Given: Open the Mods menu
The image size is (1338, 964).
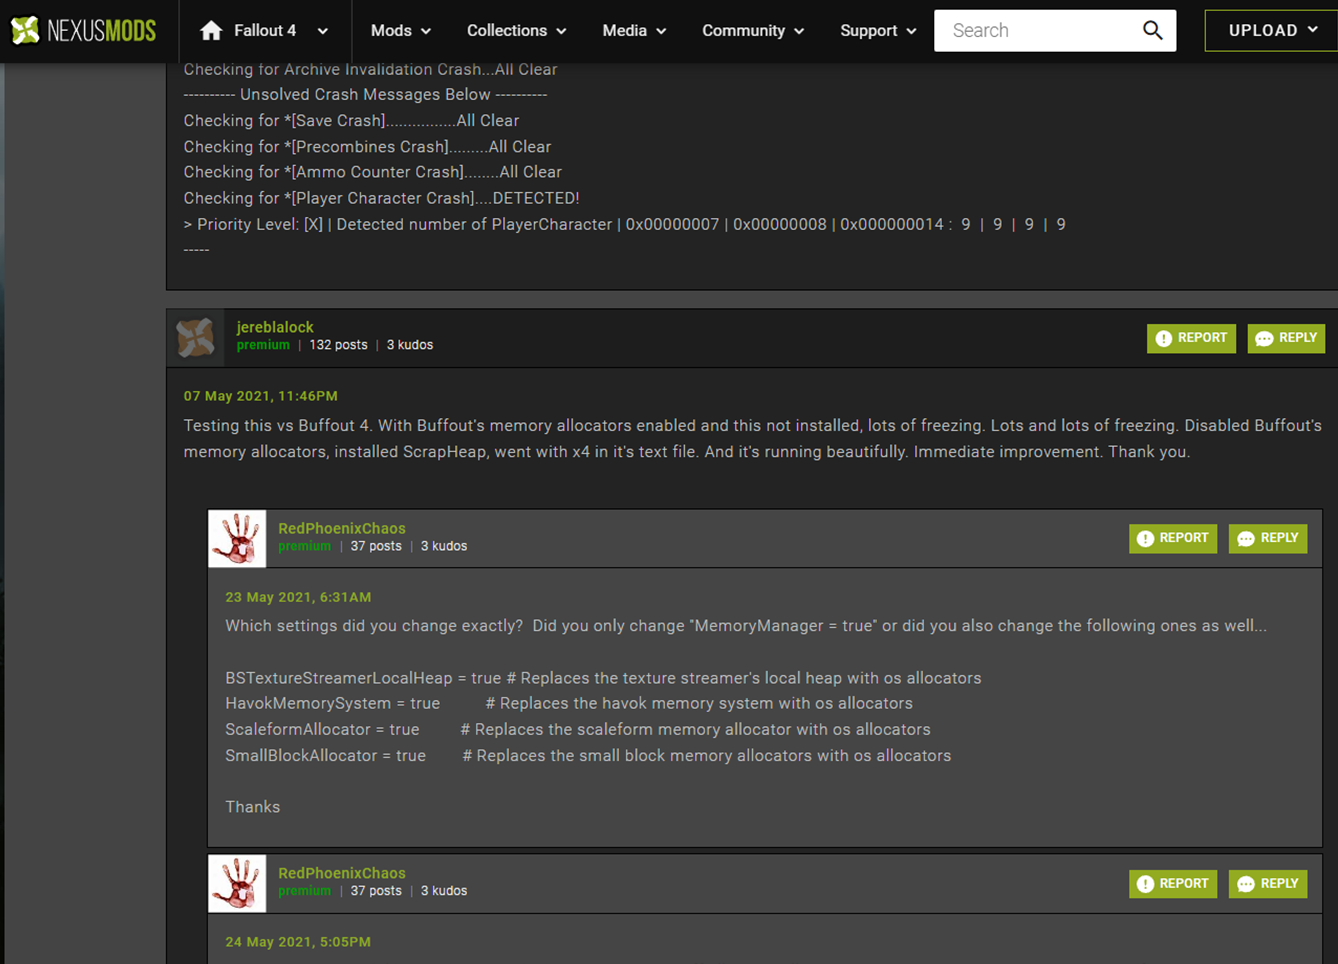Looking at the screenshot, I should coord(401,31).
